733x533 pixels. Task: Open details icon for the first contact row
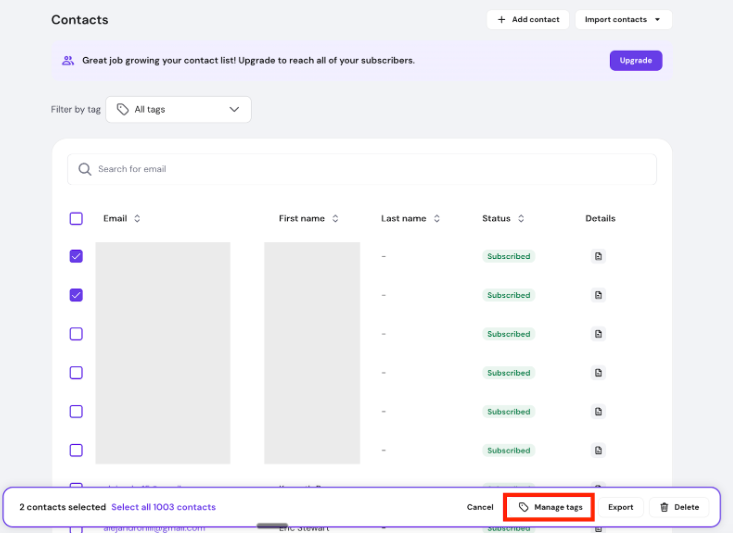[x=598, y=256]
